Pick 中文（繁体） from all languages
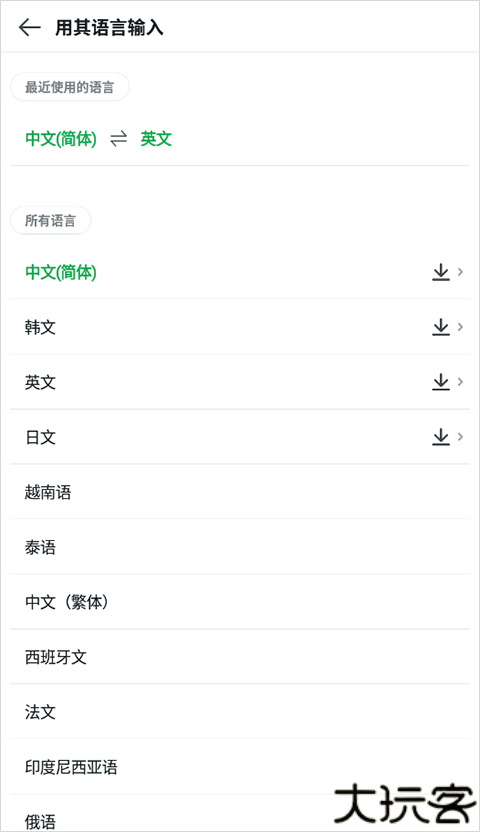The image size is (480, 832). (x=240, y=602)
